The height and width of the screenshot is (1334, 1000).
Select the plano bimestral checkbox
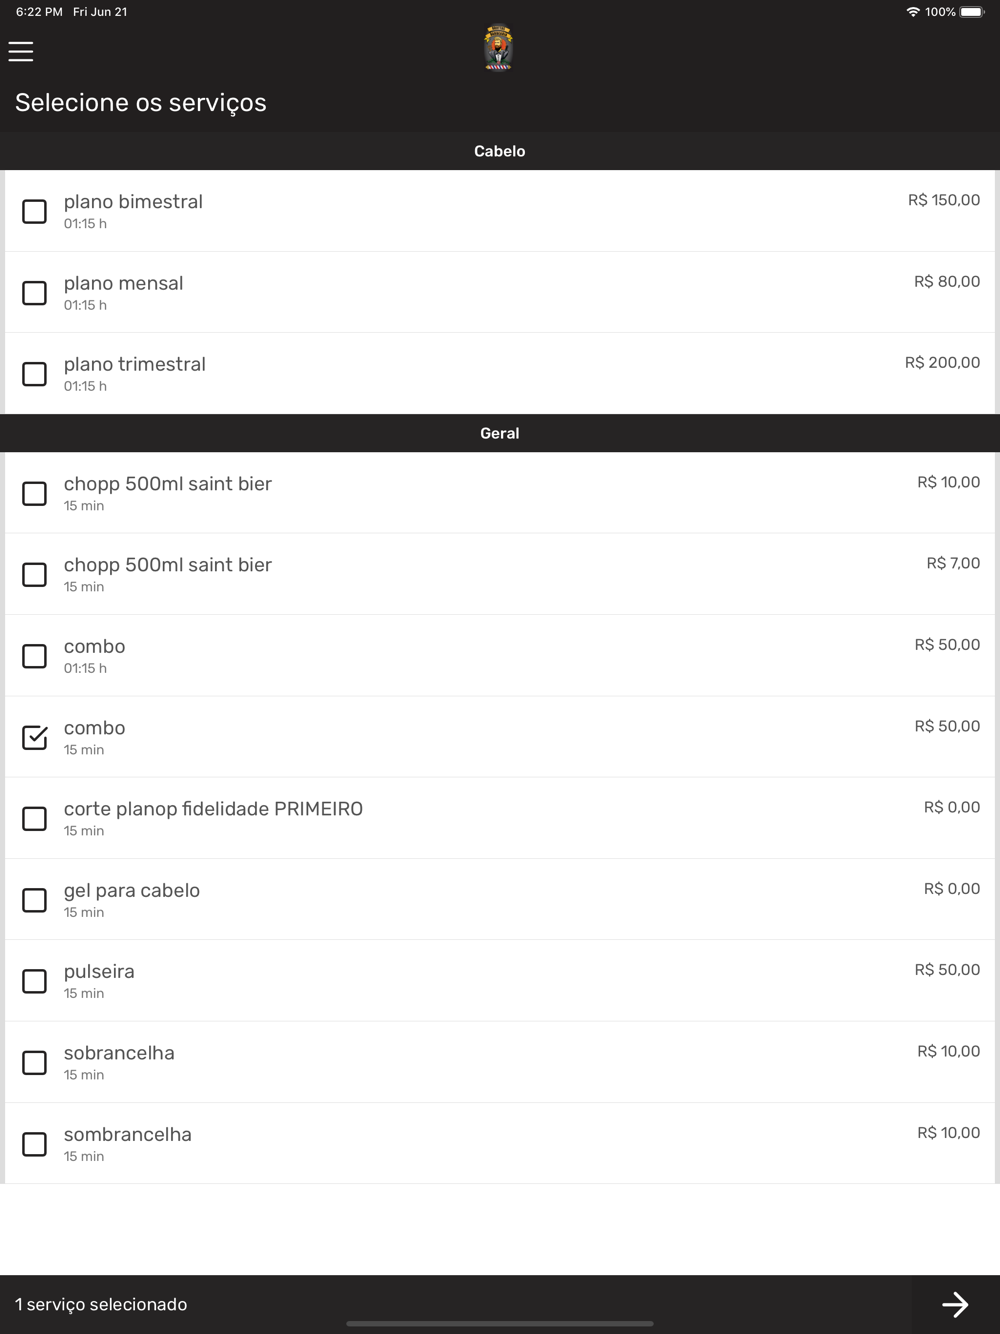pyautogui.click(x=35, y=211)
